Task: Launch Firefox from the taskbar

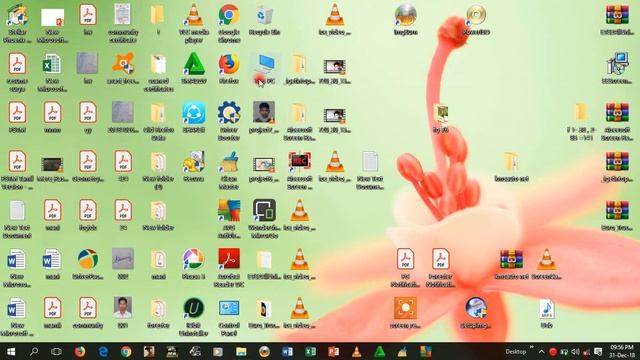Action: coord(80,351)
